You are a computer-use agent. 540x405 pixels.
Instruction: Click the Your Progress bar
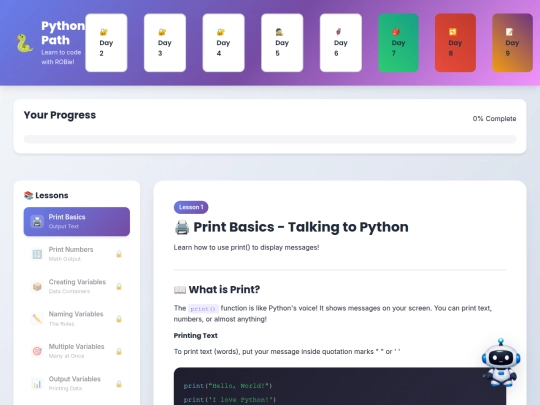click(x=270, y=139)
